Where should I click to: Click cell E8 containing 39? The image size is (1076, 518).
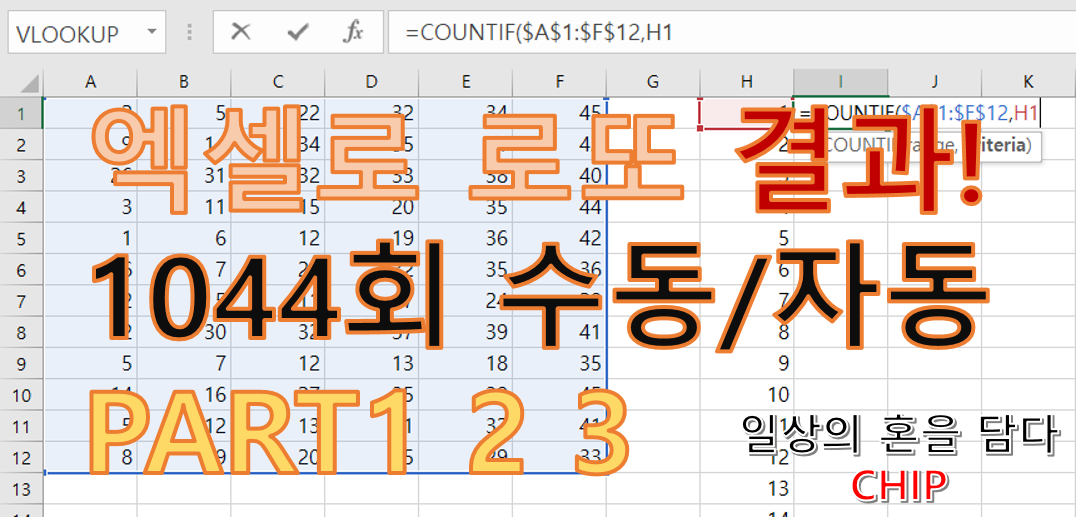point(466,333)
